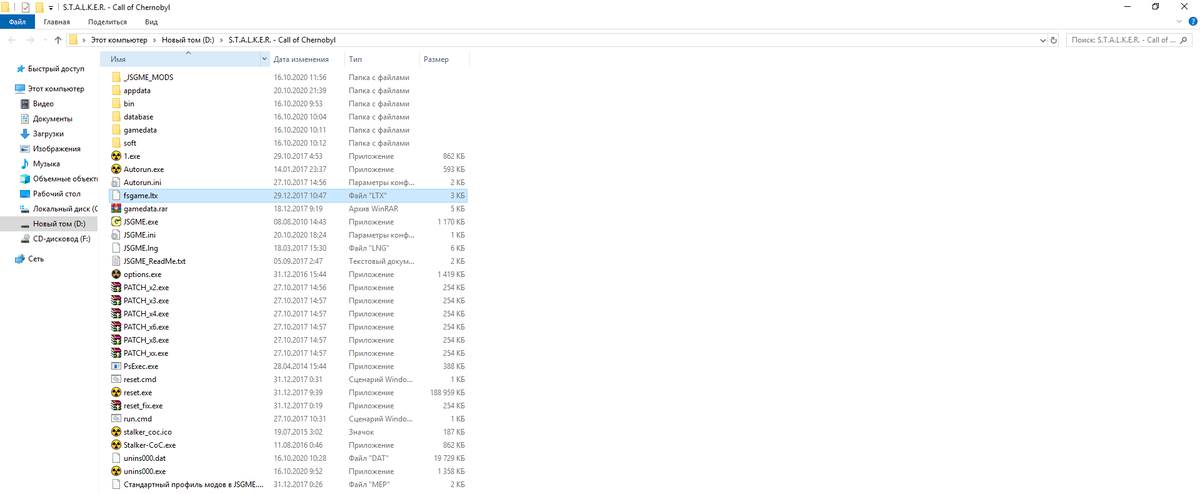The width and height of the screenshot is (1200, 494).
Task: Click the run.cmd script icon
Action: 116,419
